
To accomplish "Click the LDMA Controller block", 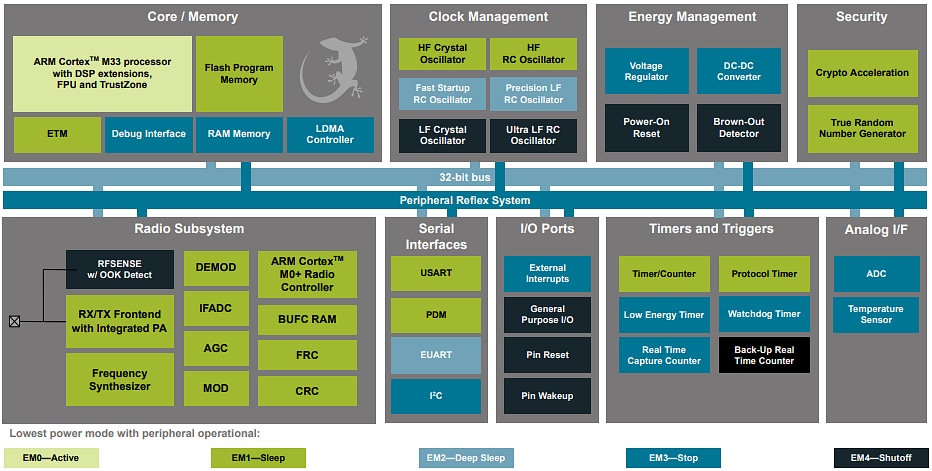I will tap(330, 134).
